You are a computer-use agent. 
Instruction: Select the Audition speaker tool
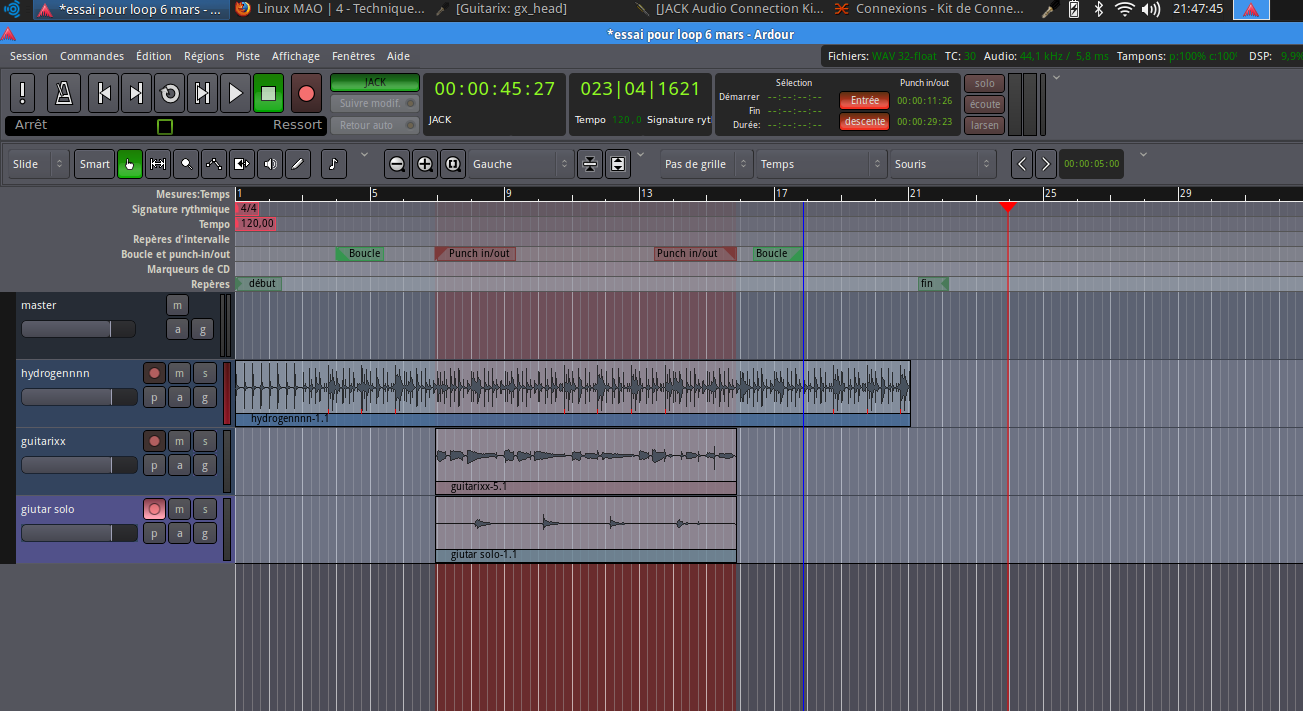click(269, 164)
